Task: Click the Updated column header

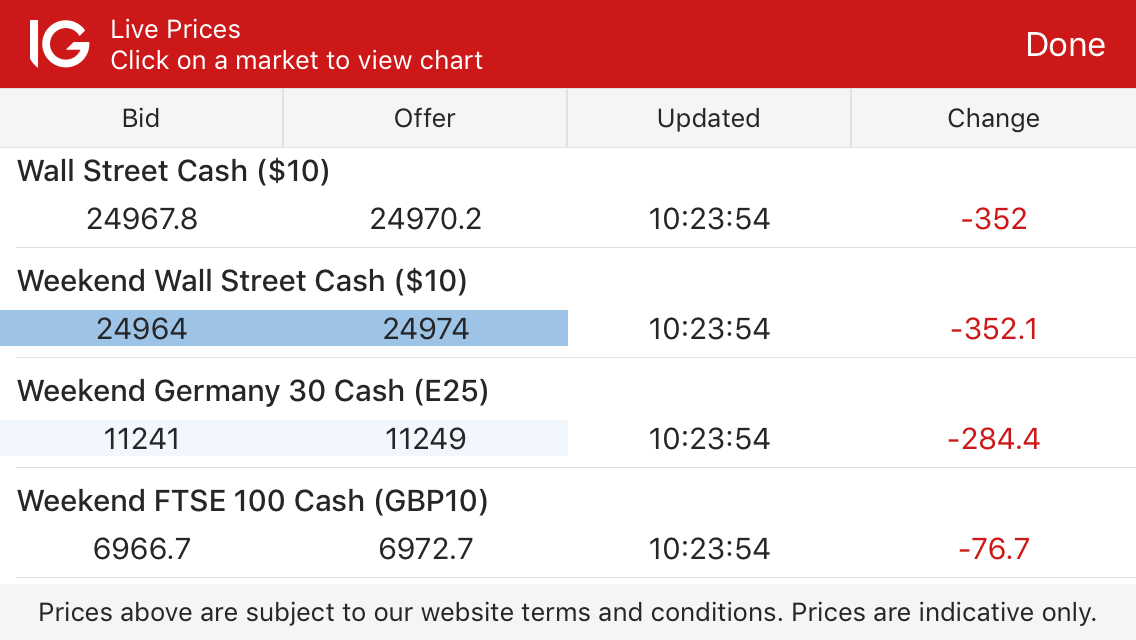Action: pos(709,118)
